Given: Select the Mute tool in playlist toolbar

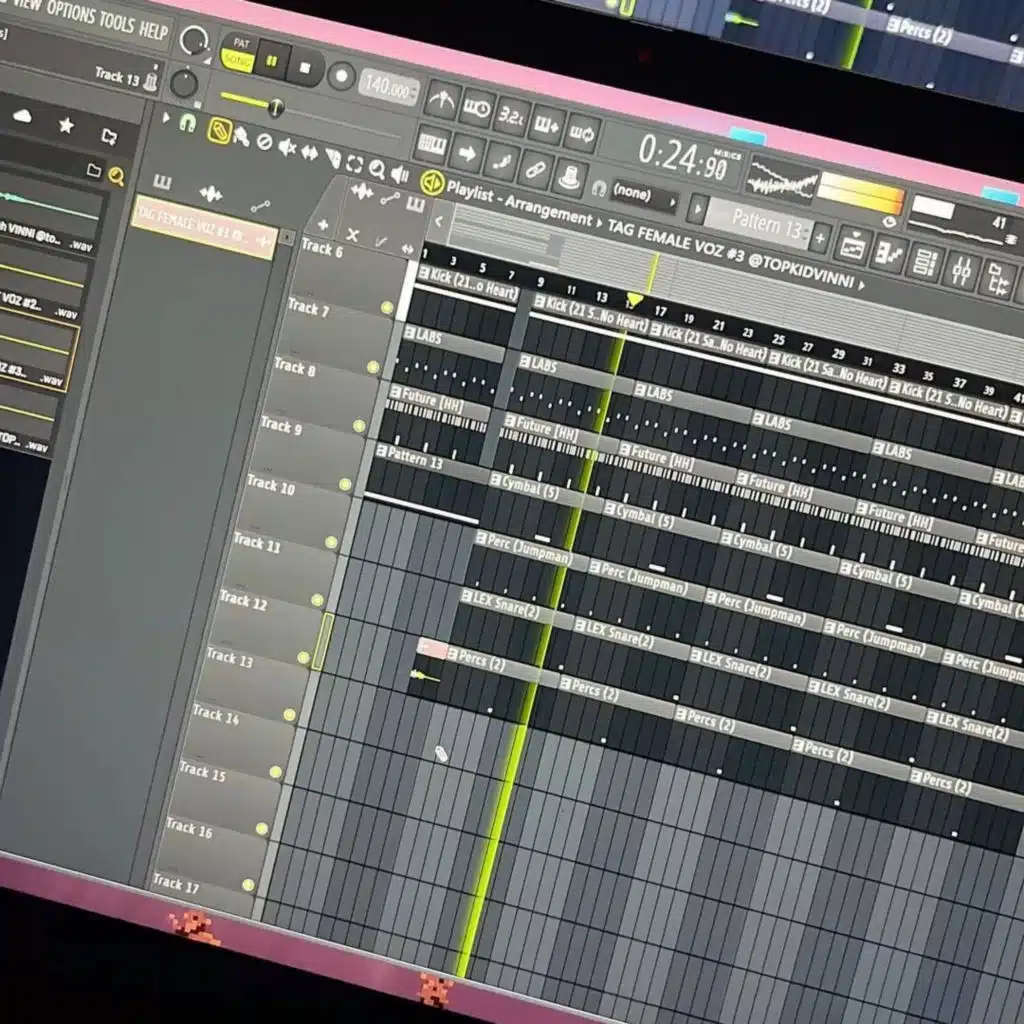Looking at the screenshot, I should click(287, 147).
